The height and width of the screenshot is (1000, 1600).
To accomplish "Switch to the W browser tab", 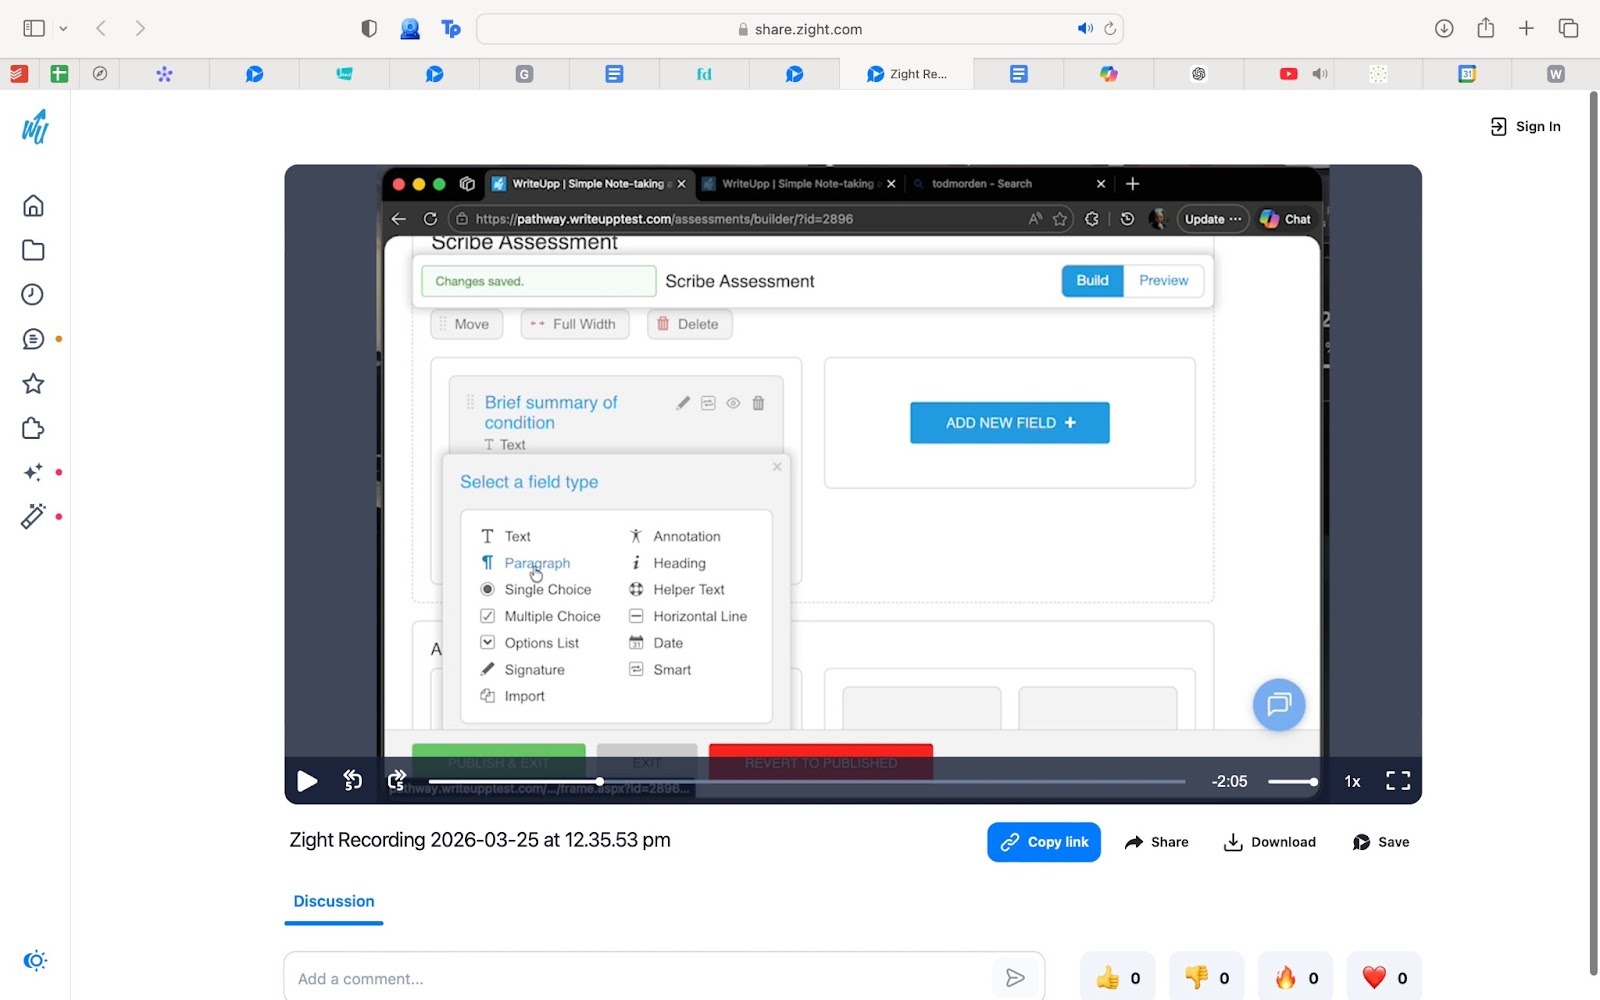I will tap(1556, 74).
